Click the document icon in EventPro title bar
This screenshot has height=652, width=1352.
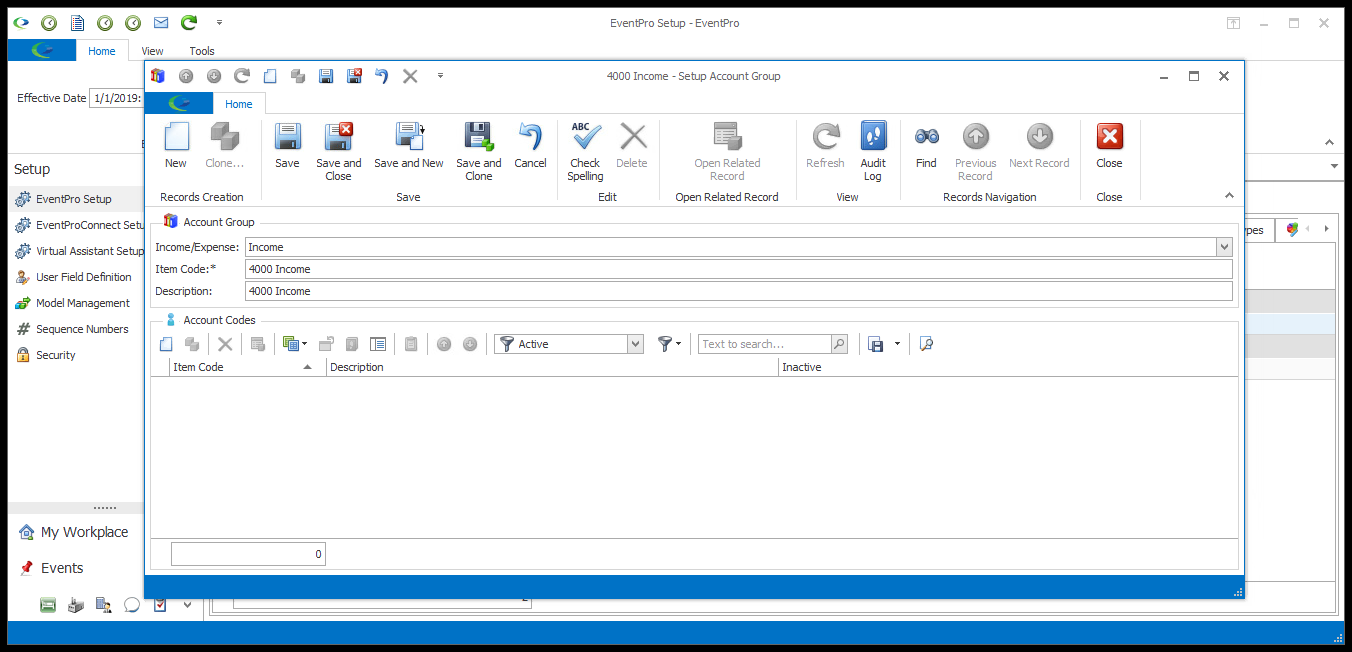[x=76, y=22]
